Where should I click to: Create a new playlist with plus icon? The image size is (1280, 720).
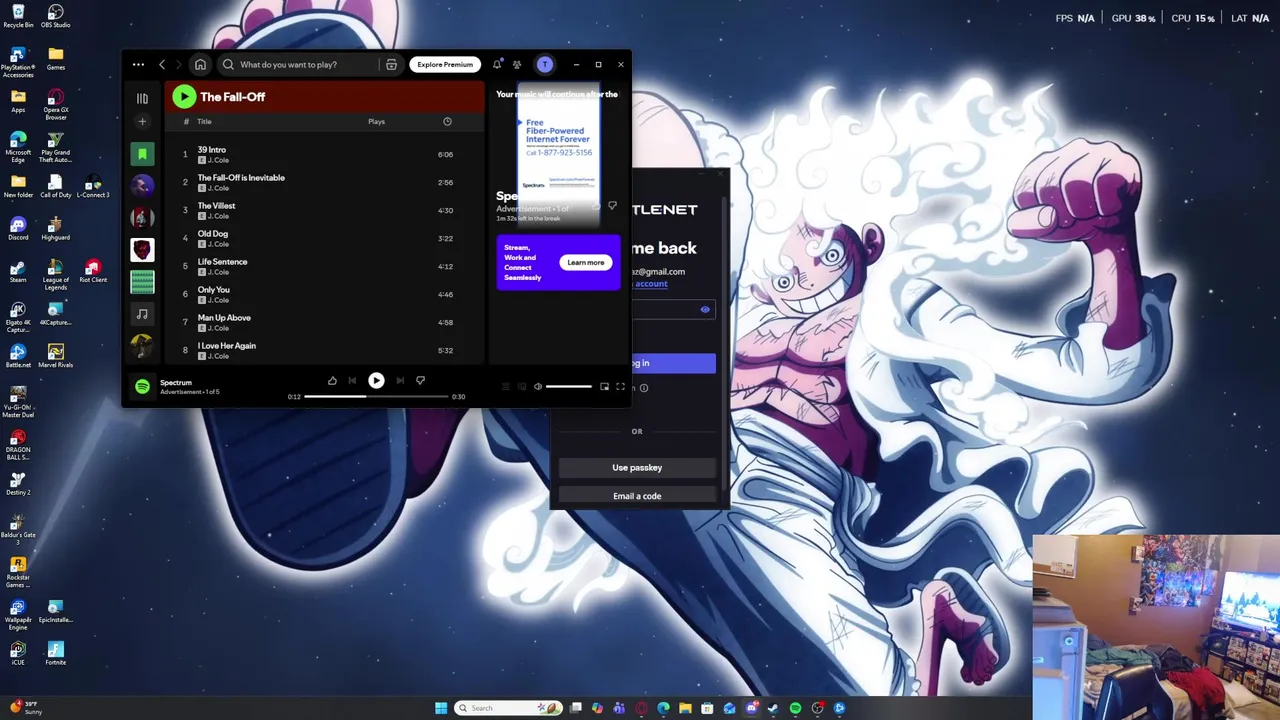(142, 121)
